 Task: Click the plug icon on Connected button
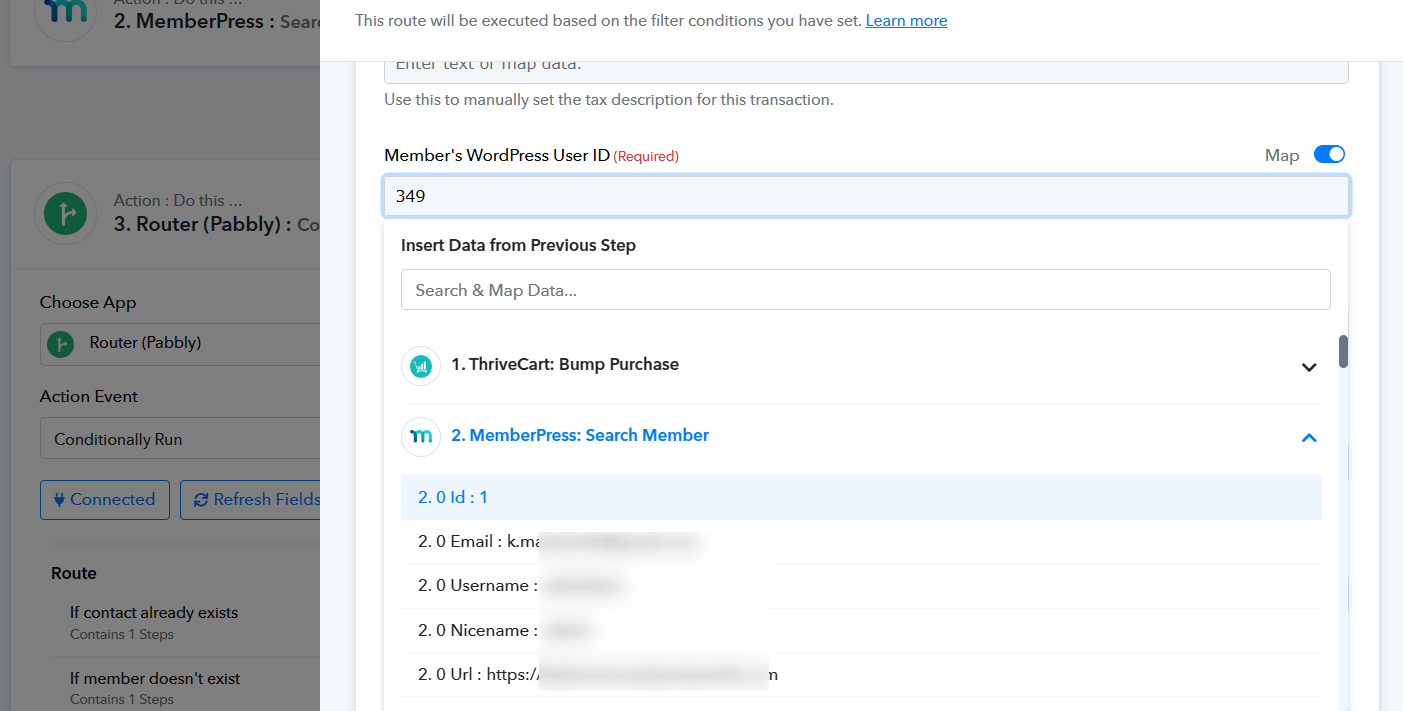[57, 500]
